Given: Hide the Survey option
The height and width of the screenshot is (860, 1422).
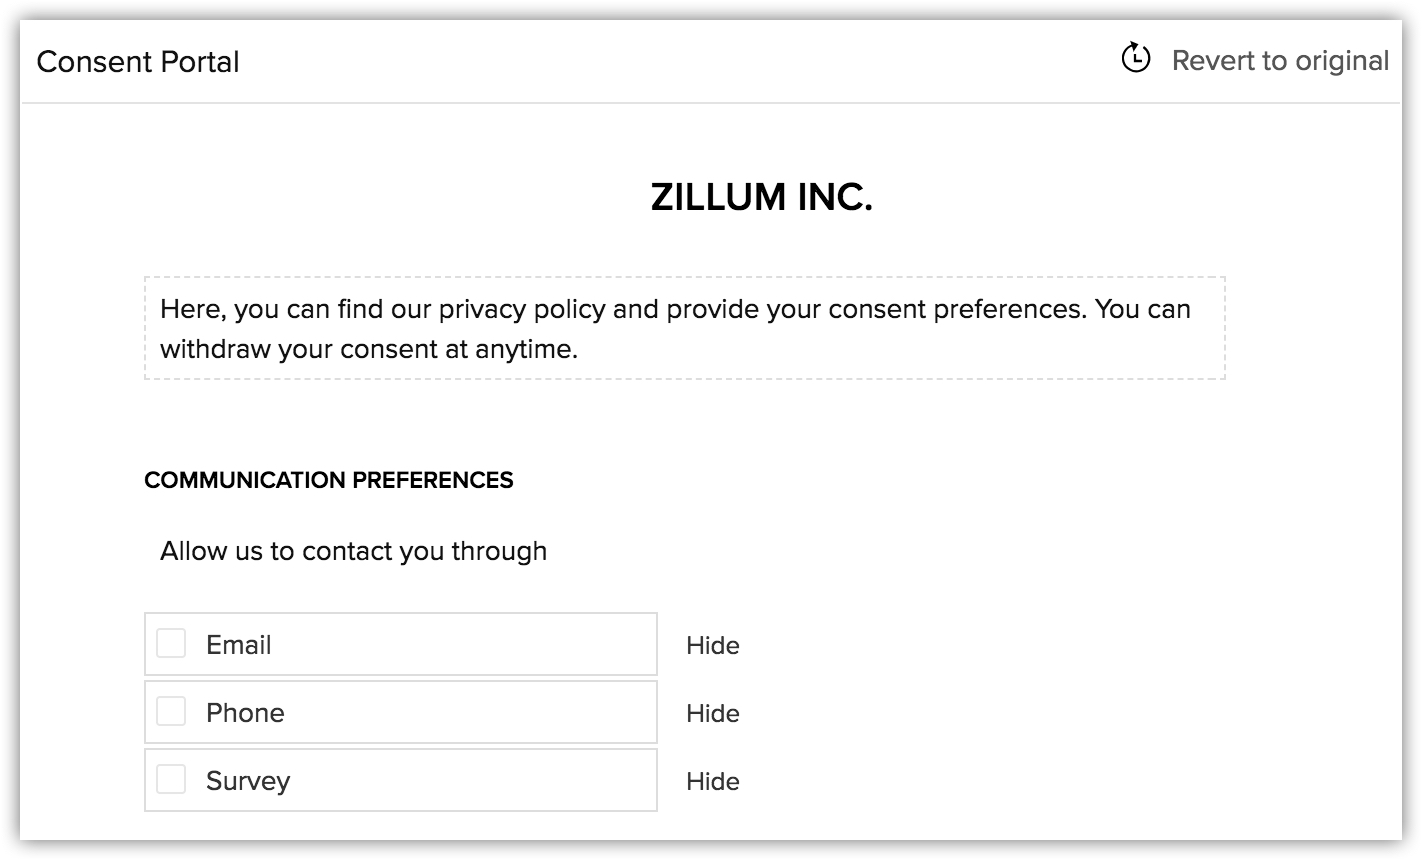Looking at the screenshot, I should pyautogui.click(x=712, y=782).
